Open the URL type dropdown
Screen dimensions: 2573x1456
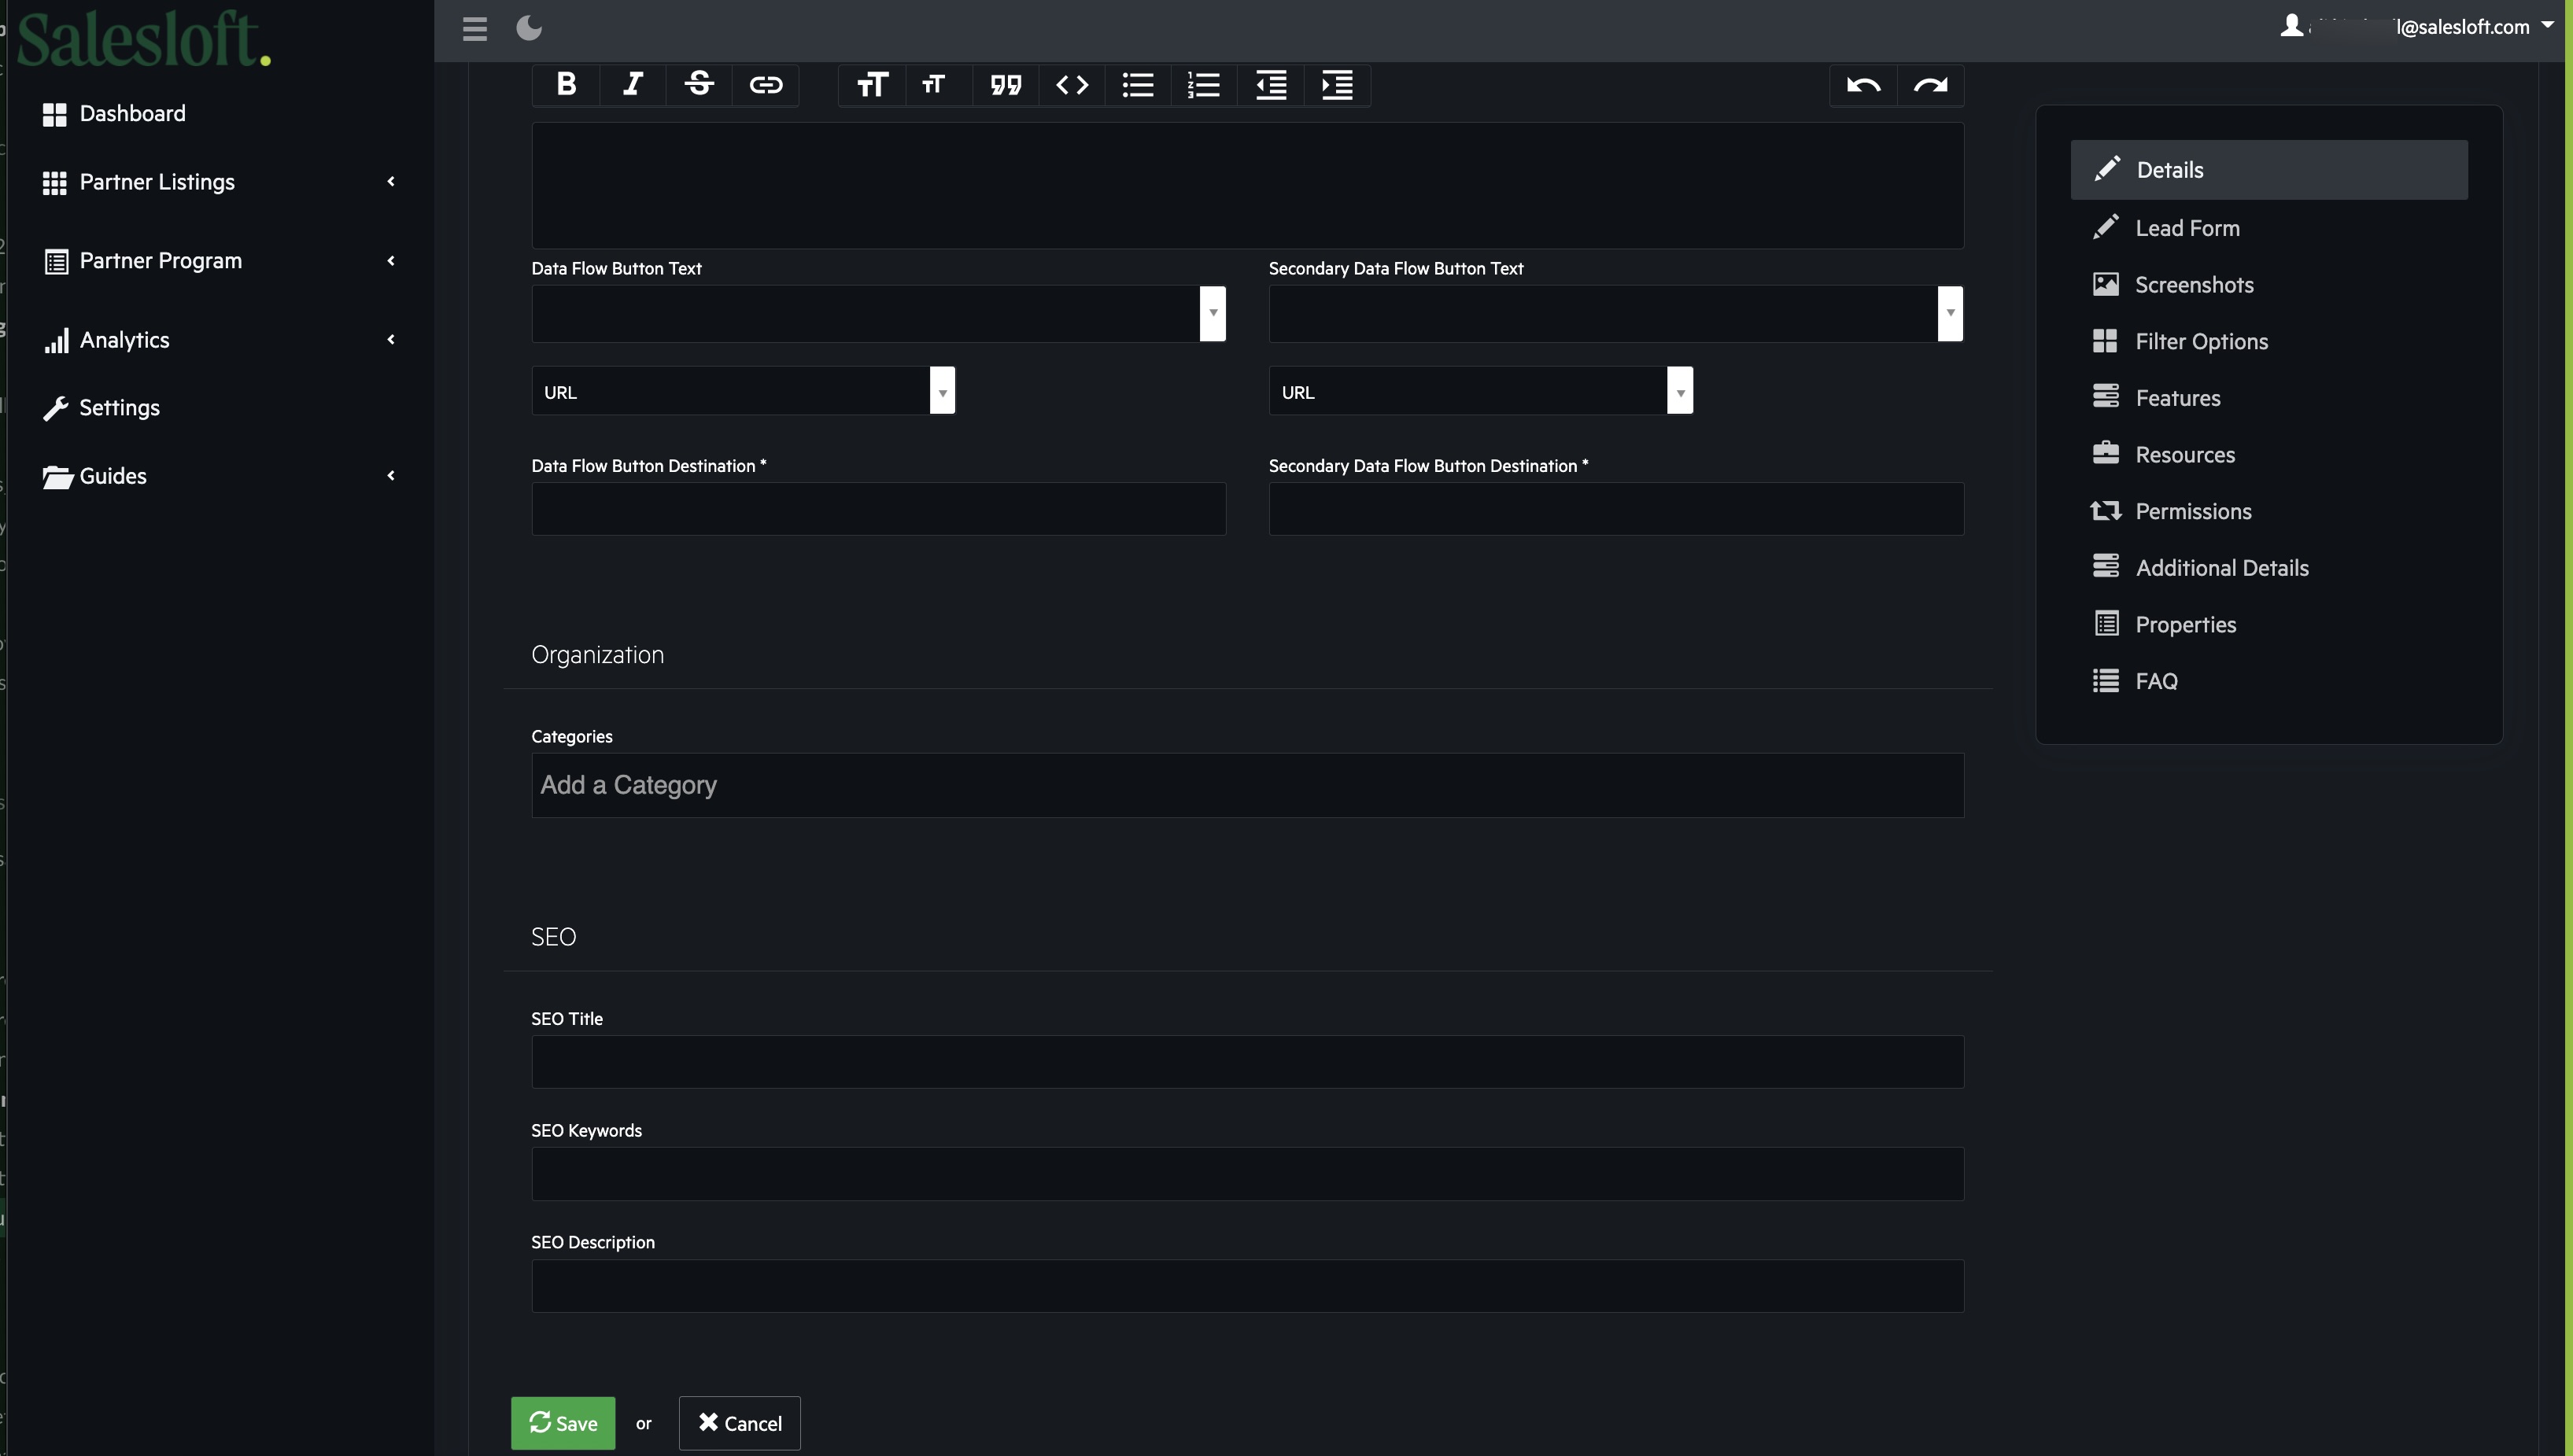[941, 390]
